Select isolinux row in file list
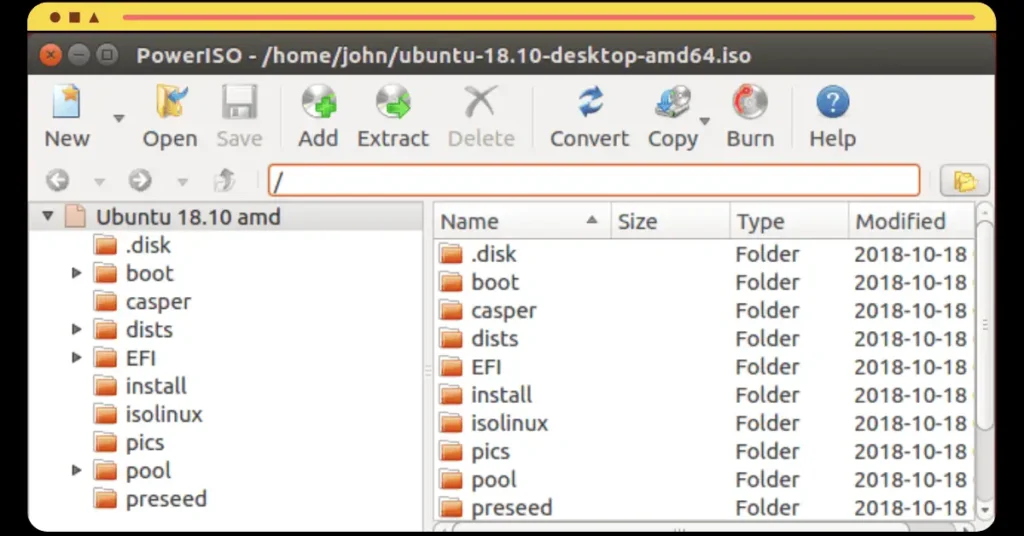1024x536 pixels. [x=703, y=423]
